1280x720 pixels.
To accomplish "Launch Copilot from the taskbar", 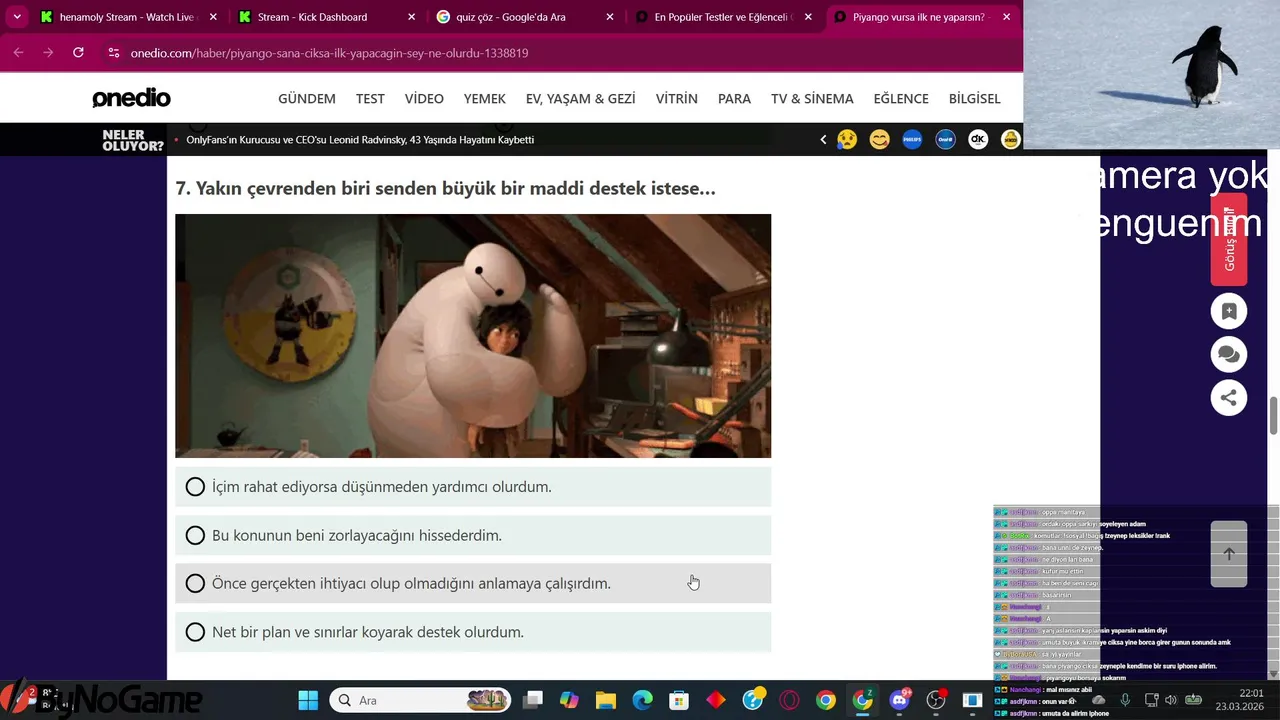I will [x=569, y=700].
